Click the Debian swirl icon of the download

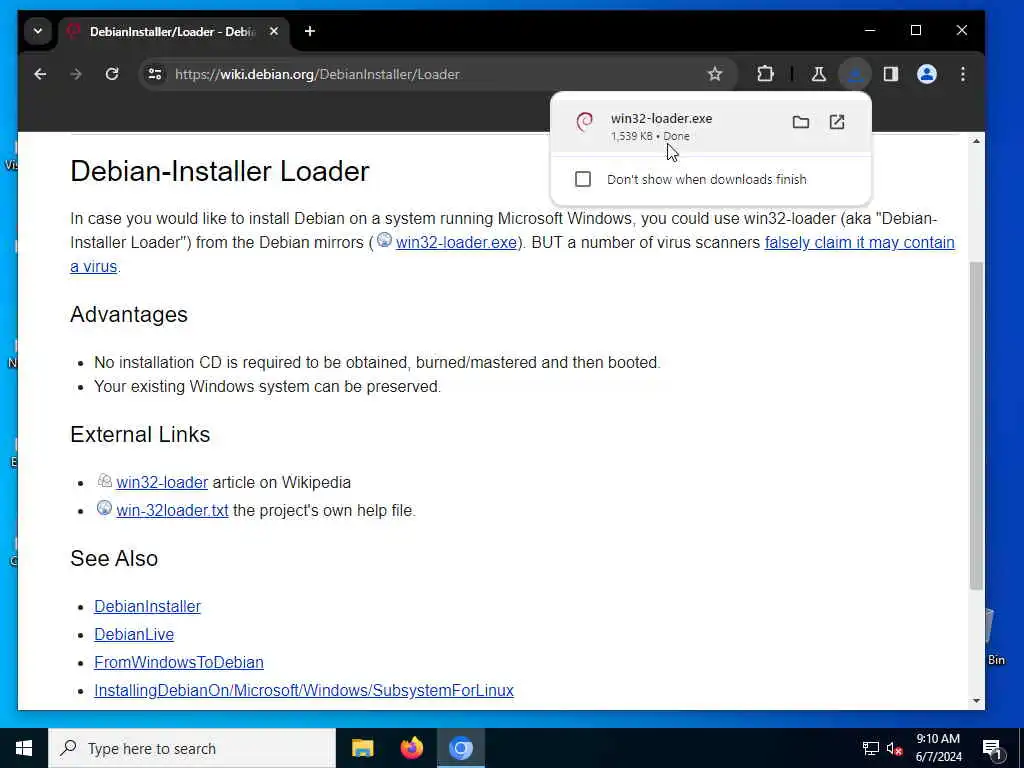[x=584, y=122]
